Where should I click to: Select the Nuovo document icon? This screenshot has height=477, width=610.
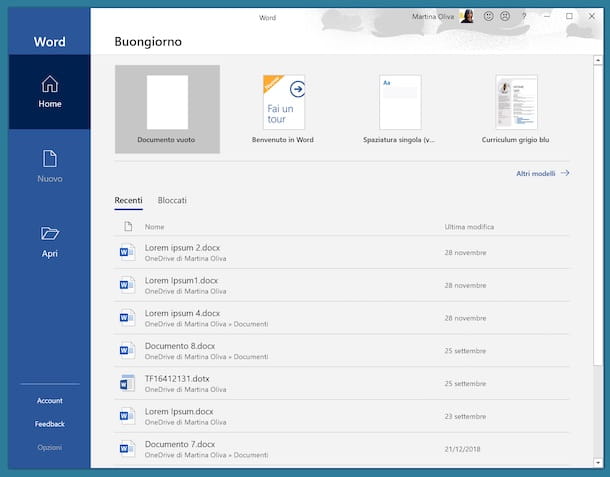point(49,159)
